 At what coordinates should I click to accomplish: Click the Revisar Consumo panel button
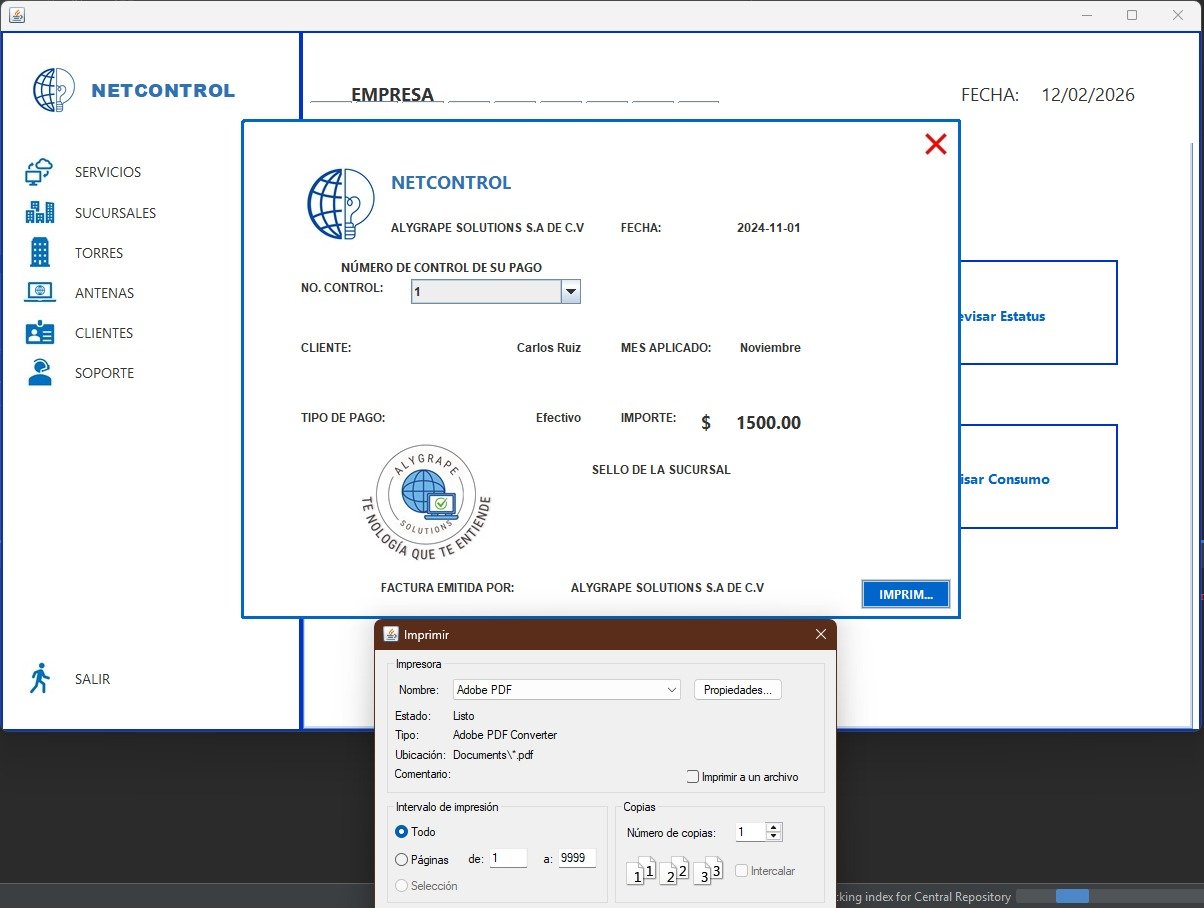pos(1037,476)
